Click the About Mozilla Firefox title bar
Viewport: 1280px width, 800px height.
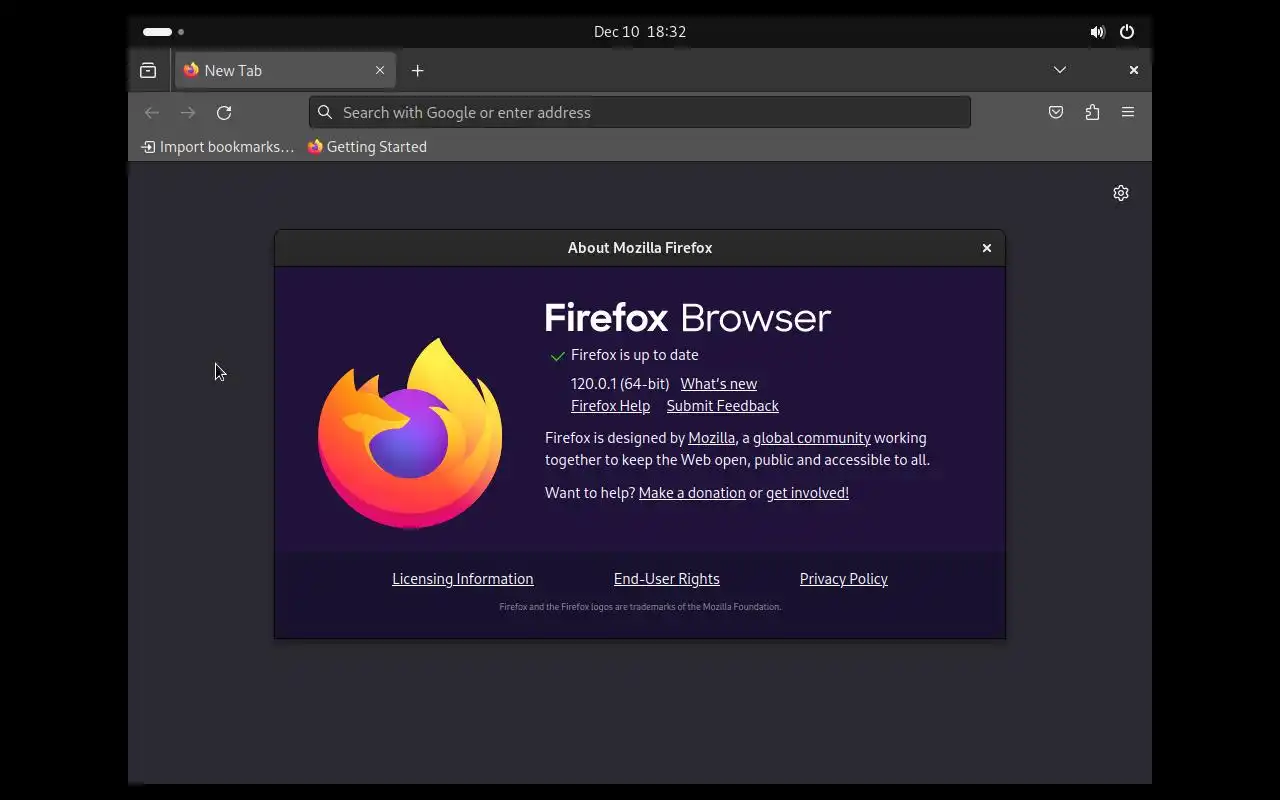[x=640, y=248]
